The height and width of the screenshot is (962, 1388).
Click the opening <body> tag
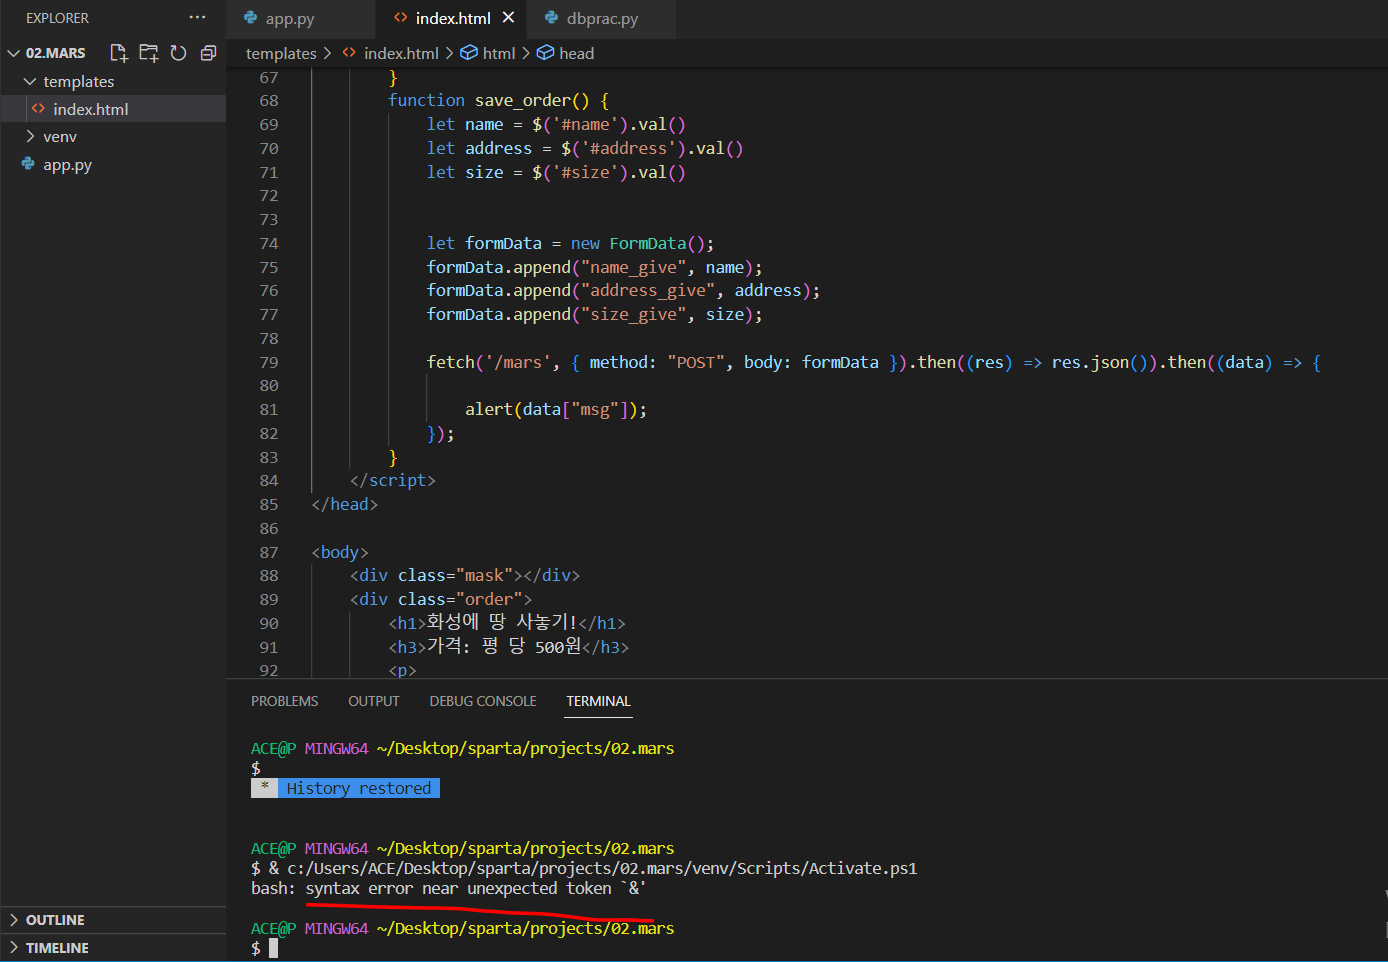coord(340,553)
